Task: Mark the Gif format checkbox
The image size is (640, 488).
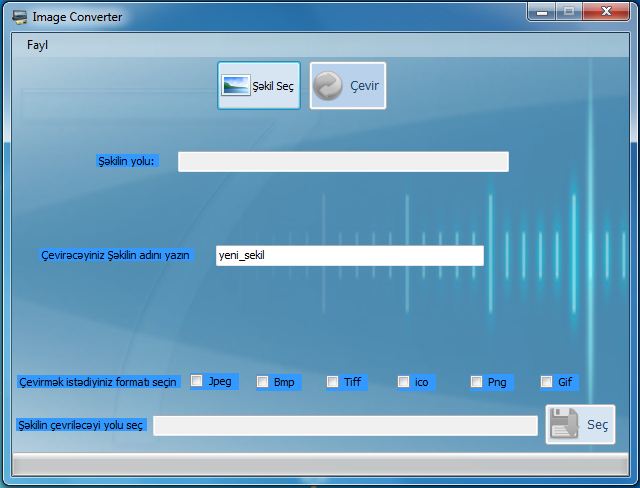Action: pyautogui.click(x=547, y=381)
